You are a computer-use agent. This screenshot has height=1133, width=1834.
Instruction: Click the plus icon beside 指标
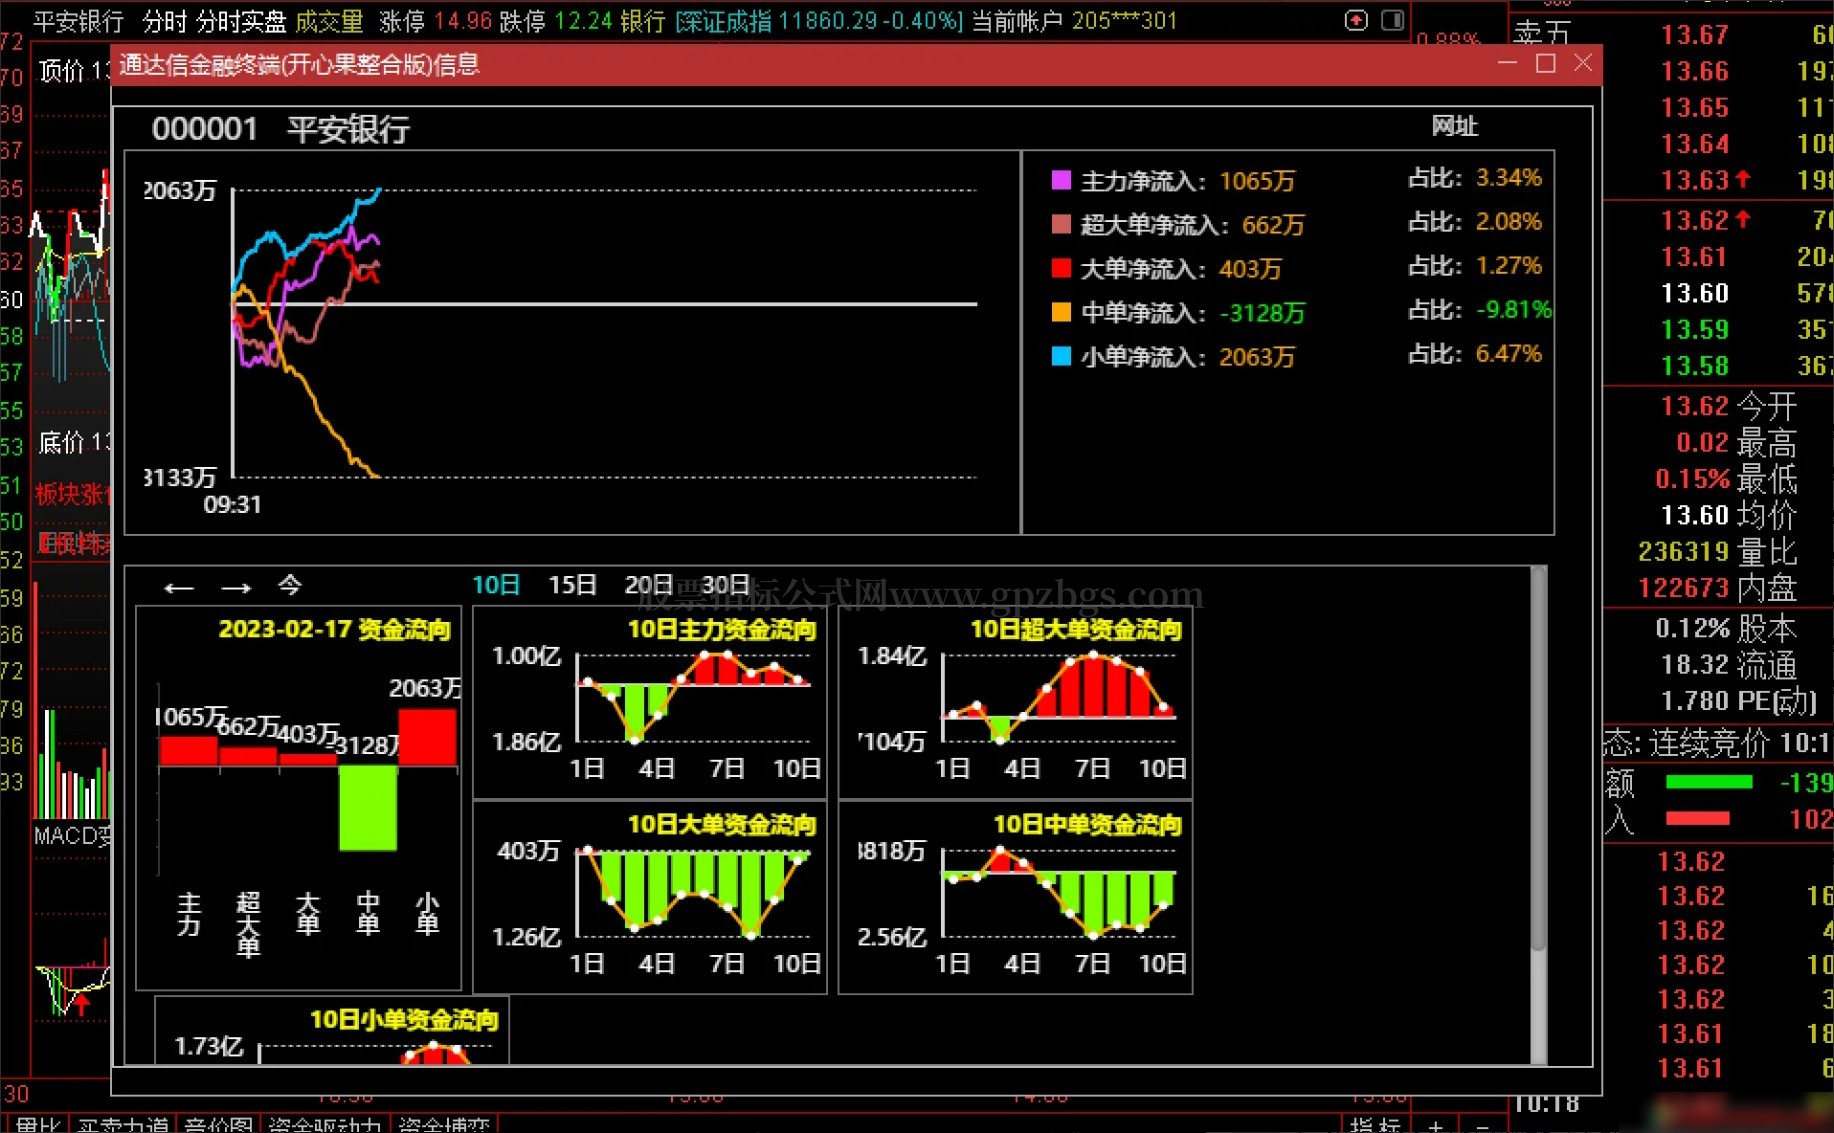click(1436, 1125)
